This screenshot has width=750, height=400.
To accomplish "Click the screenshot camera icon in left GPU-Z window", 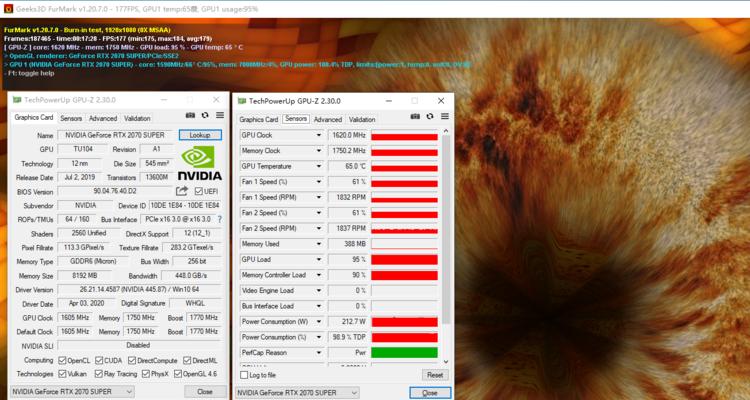I will (x=190, y=115).
